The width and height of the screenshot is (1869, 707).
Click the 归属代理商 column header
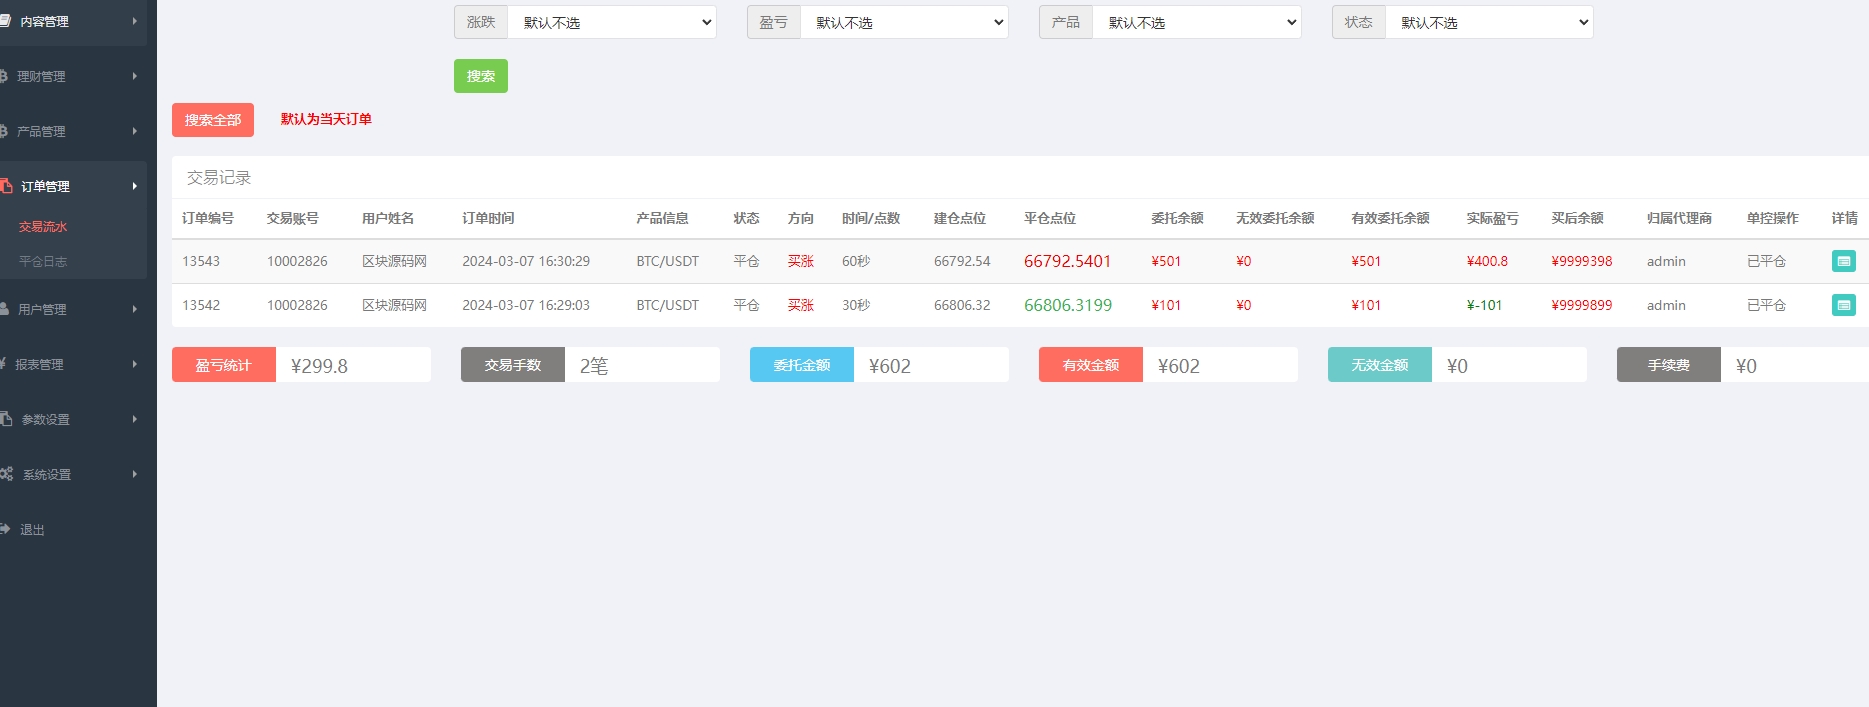click(1679, 218)
